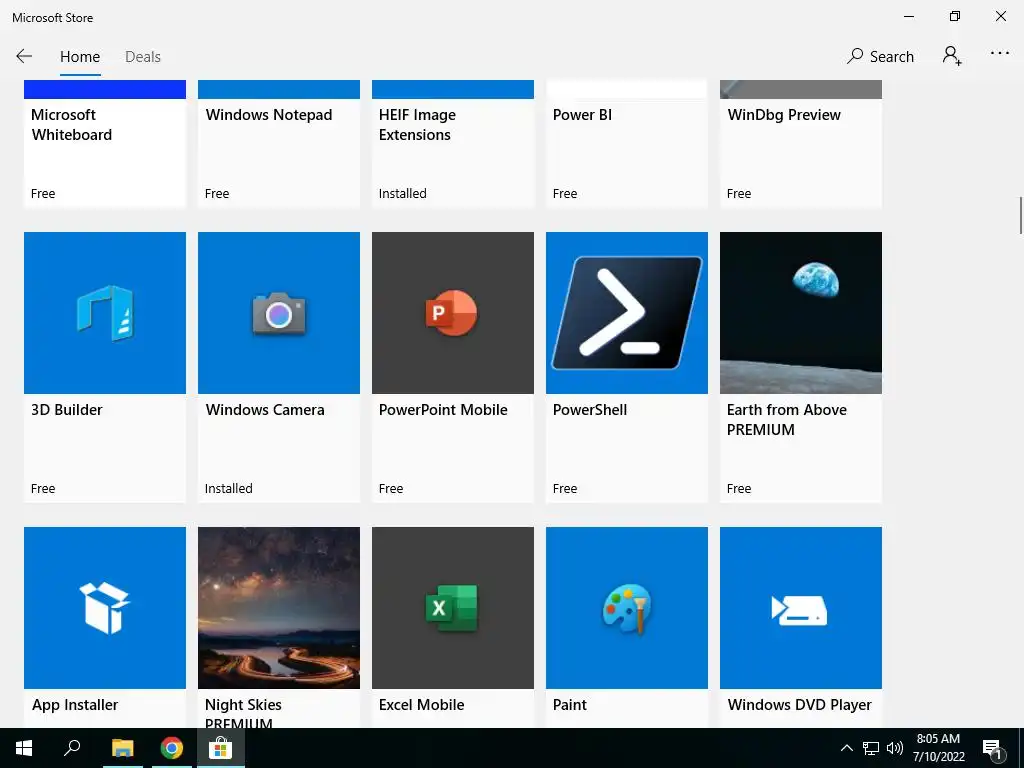Open the network status tray icon
This screenshot has height=768, width=1024.
(871, 748)
